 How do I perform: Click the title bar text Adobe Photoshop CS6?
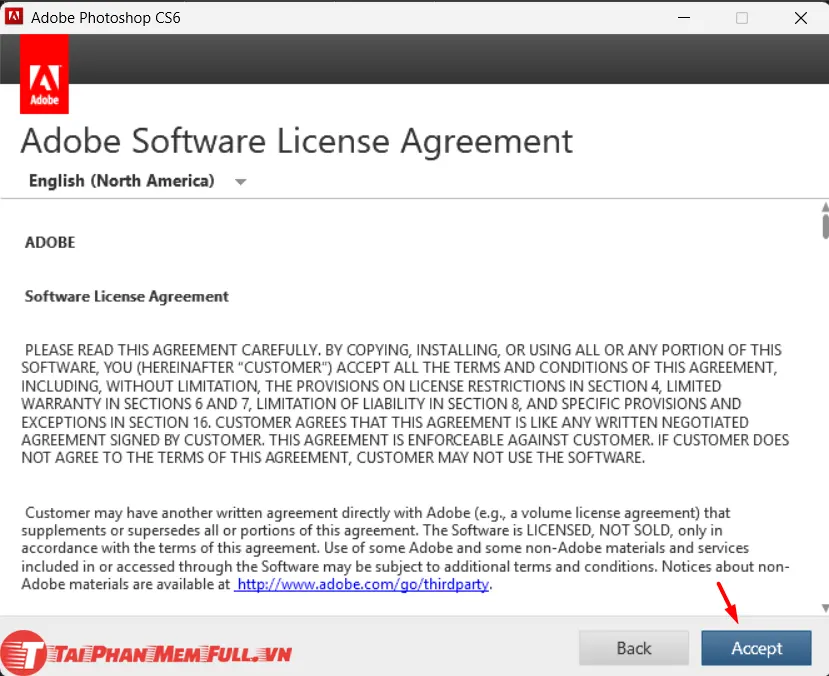[x=104, y=17]
